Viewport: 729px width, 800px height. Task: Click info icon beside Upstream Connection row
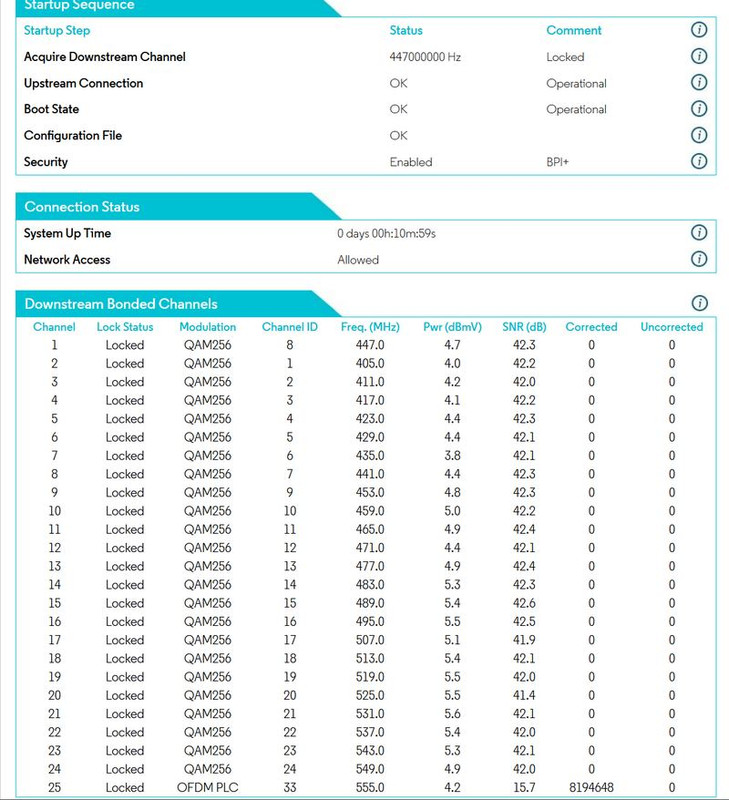(698, 83)
